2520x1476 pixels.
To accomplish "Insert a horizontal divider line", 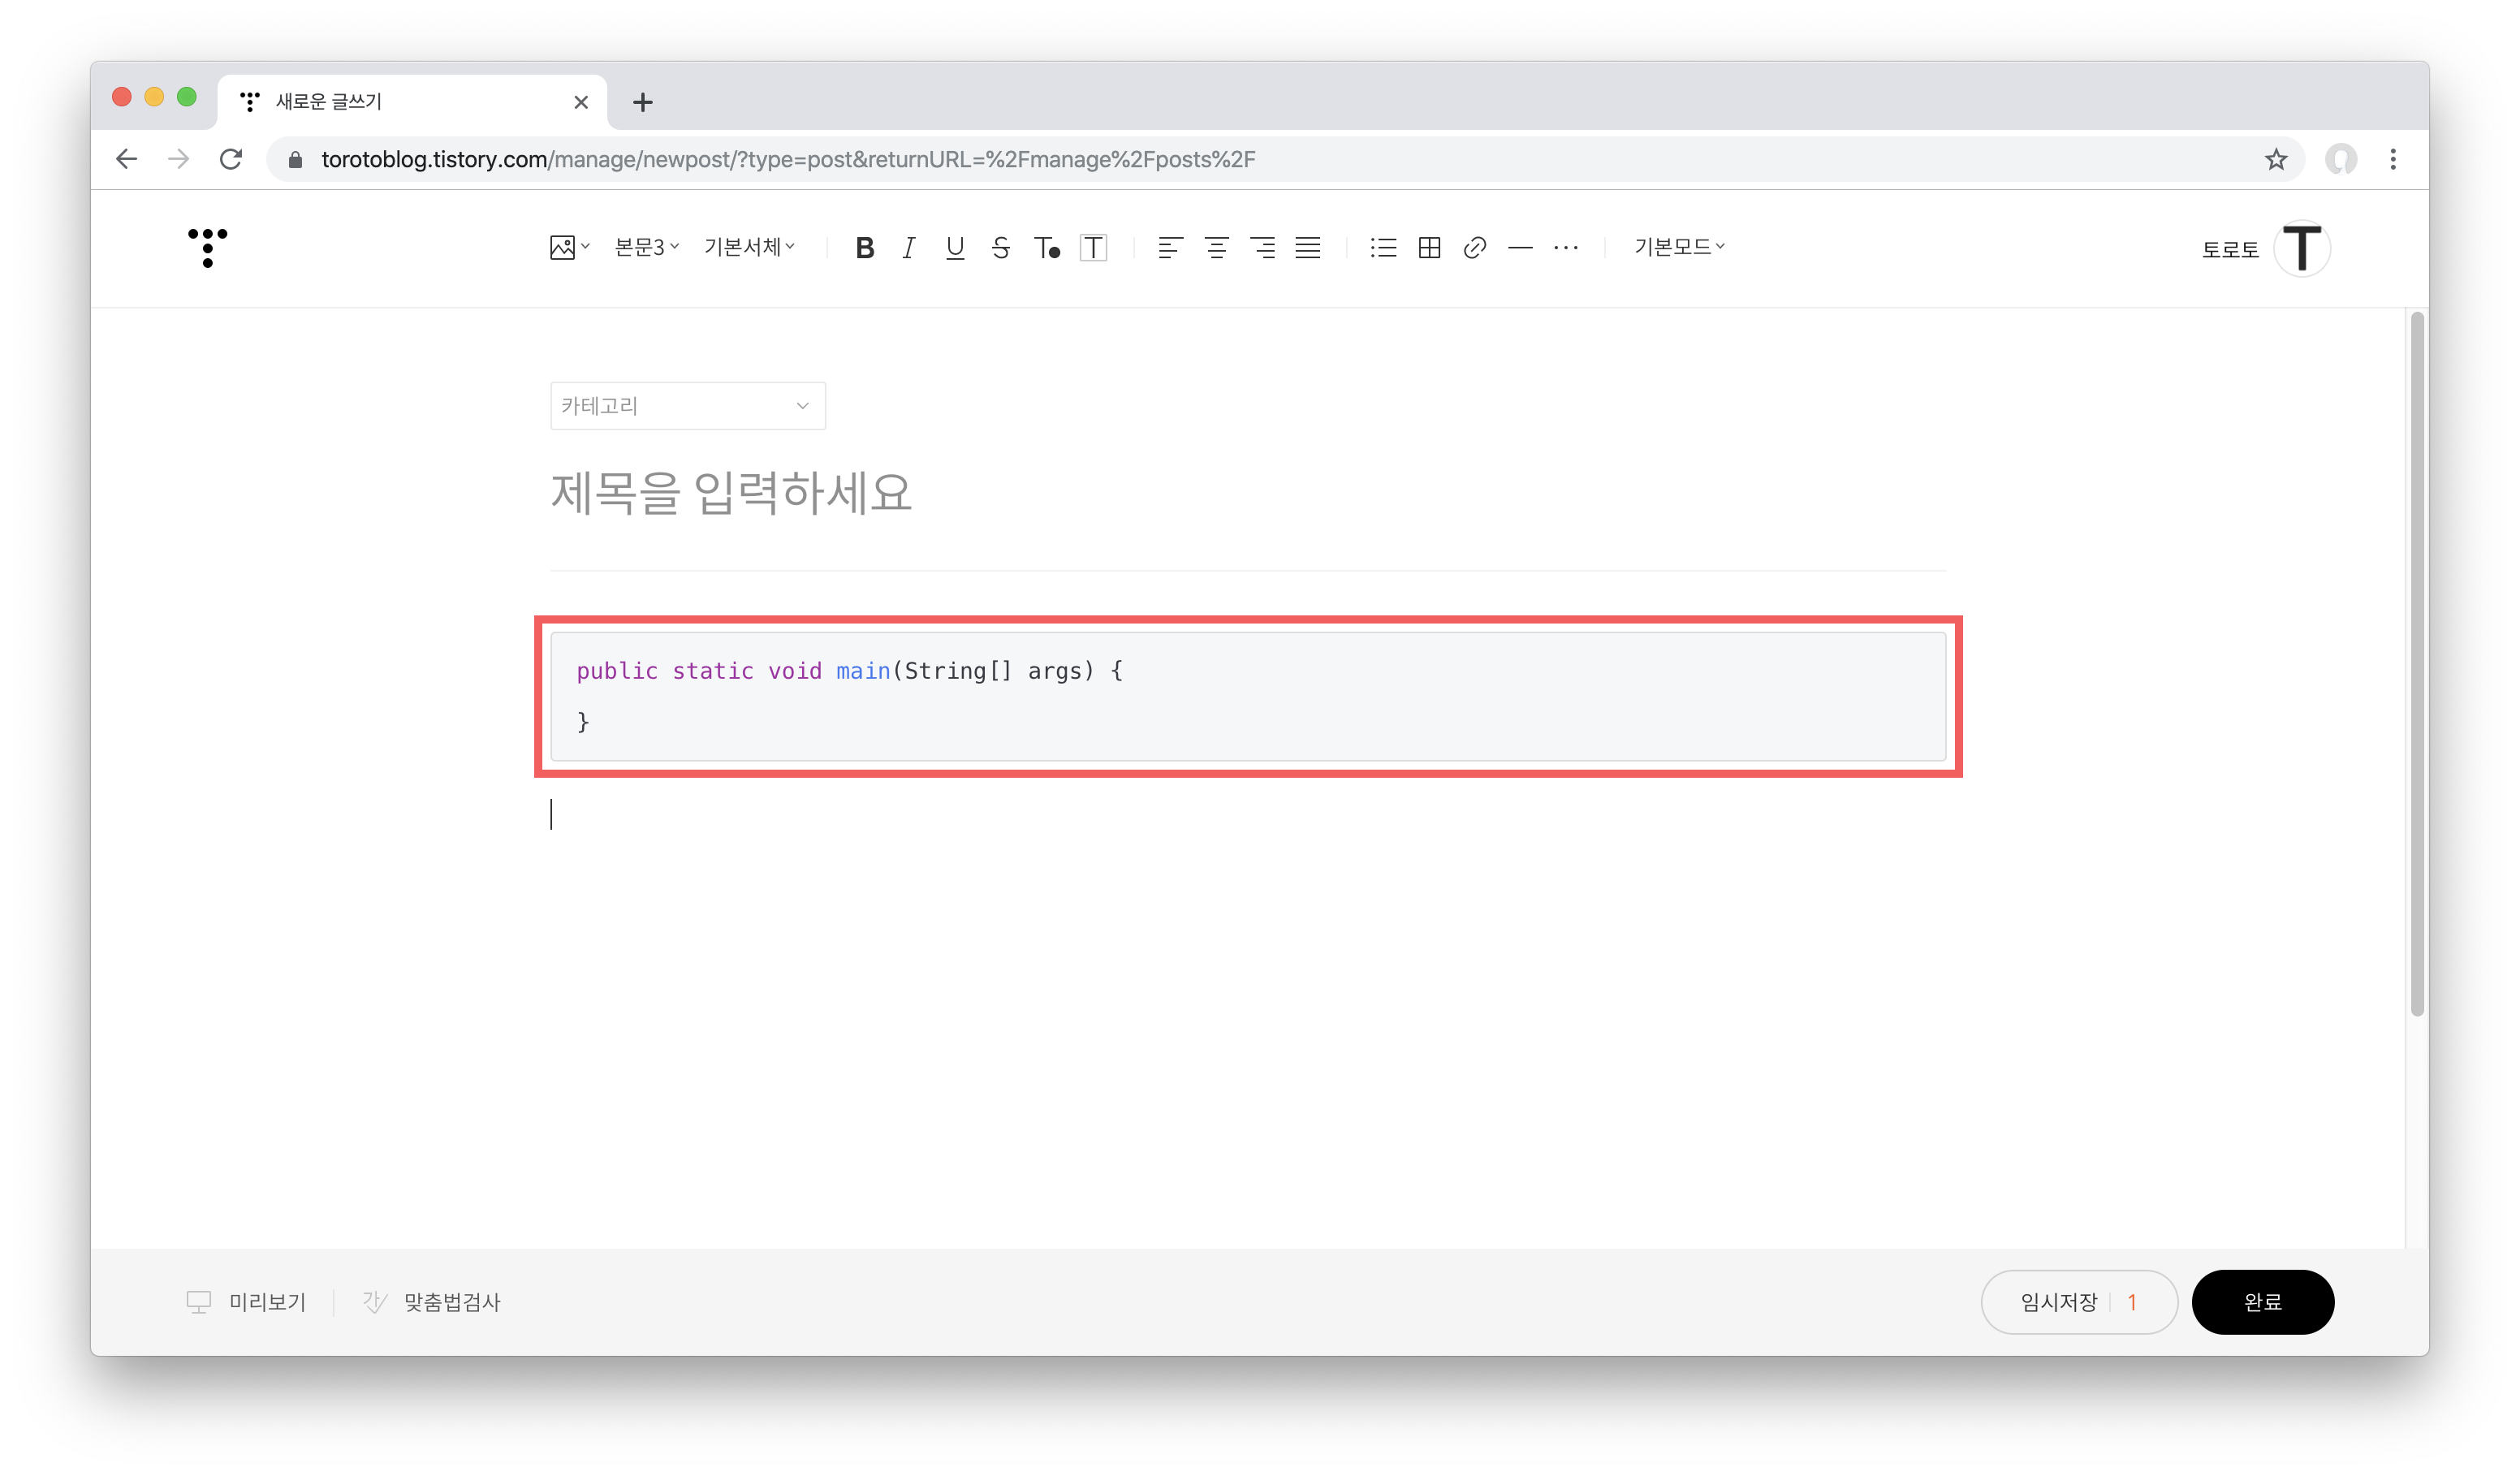I will coord(1520,248).
